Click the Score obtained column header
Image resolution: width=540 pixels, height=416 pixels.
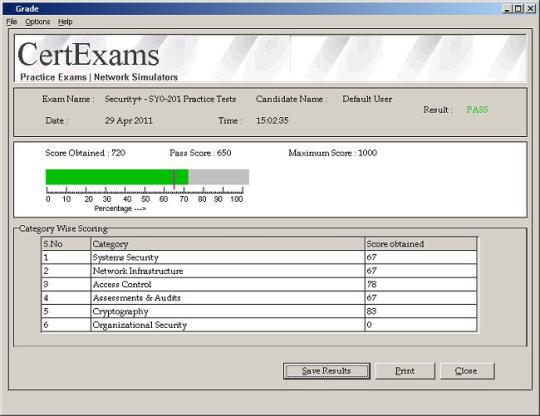(421, 244)
